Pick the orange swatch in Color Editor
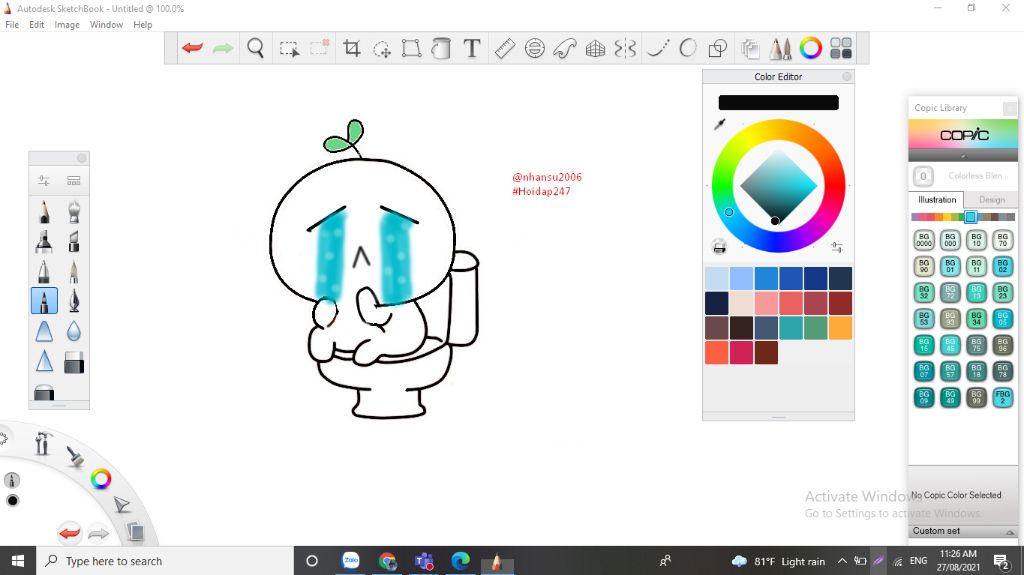The height and width of the screenshot is (575, 1024). pyautogui.click(x=840, y=328)
